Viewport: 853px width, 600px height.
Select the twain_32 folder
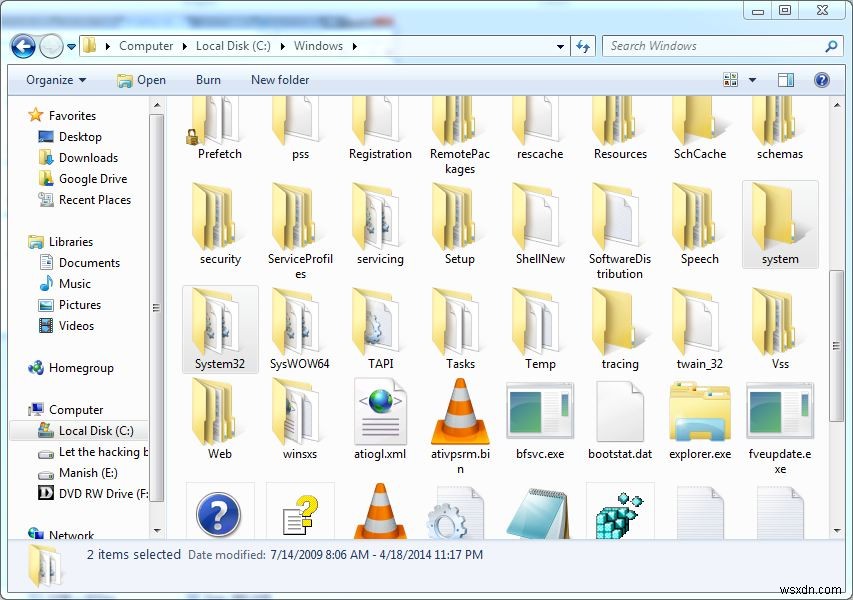tap(700, 329)
